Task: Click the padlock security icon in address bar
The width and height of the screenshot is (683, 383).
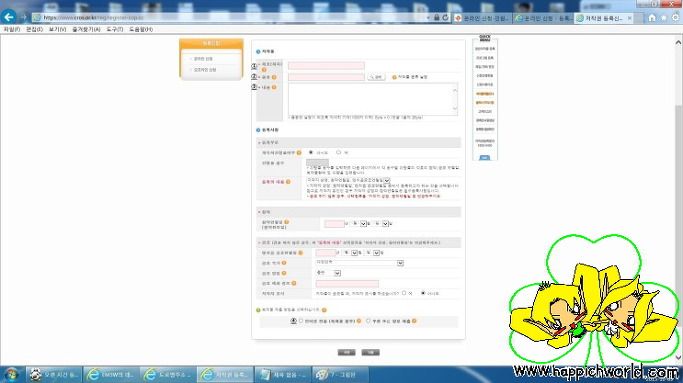Action: 436,17
